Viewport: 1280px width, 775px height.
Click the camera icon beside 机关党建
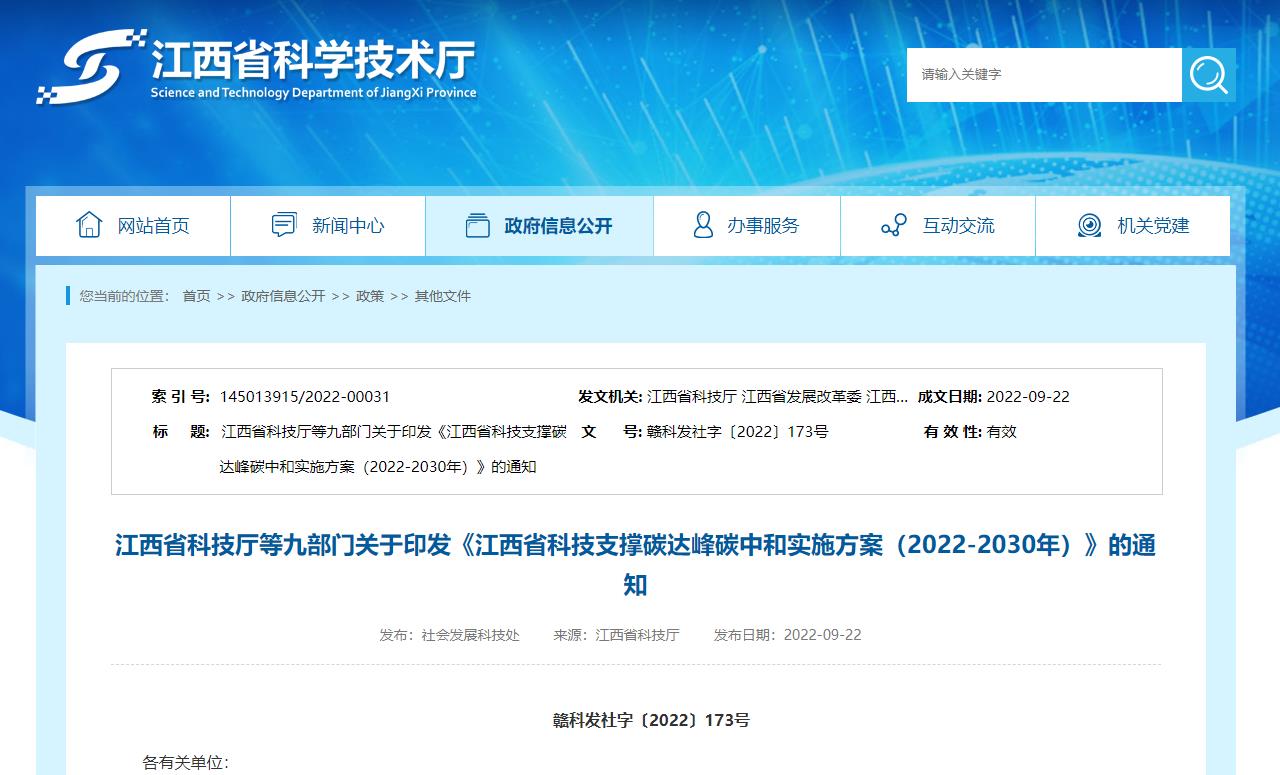pos(1087,225)
